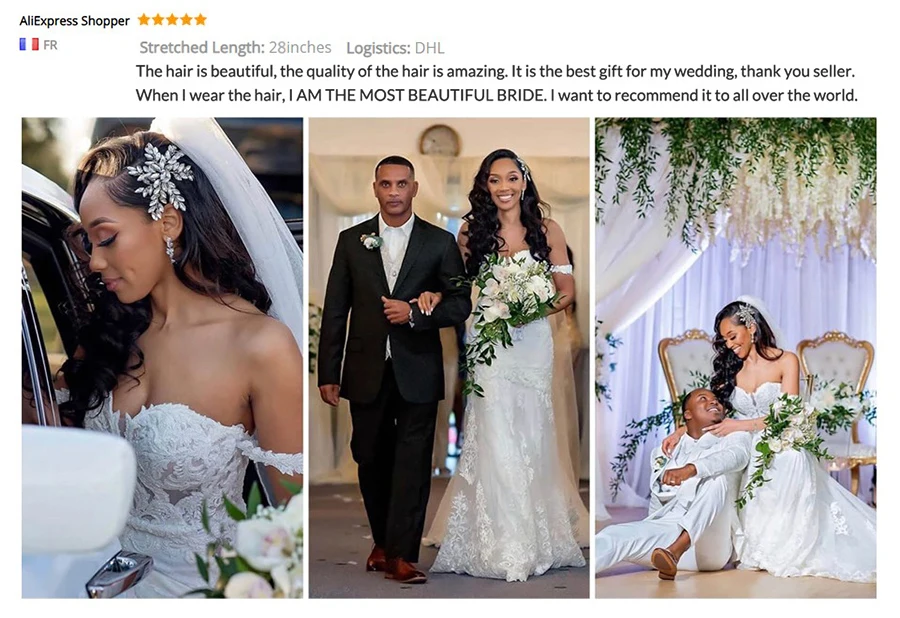This screenshot has height=618, width=900.
Task: Click the FR country code label
Action: 51,45
